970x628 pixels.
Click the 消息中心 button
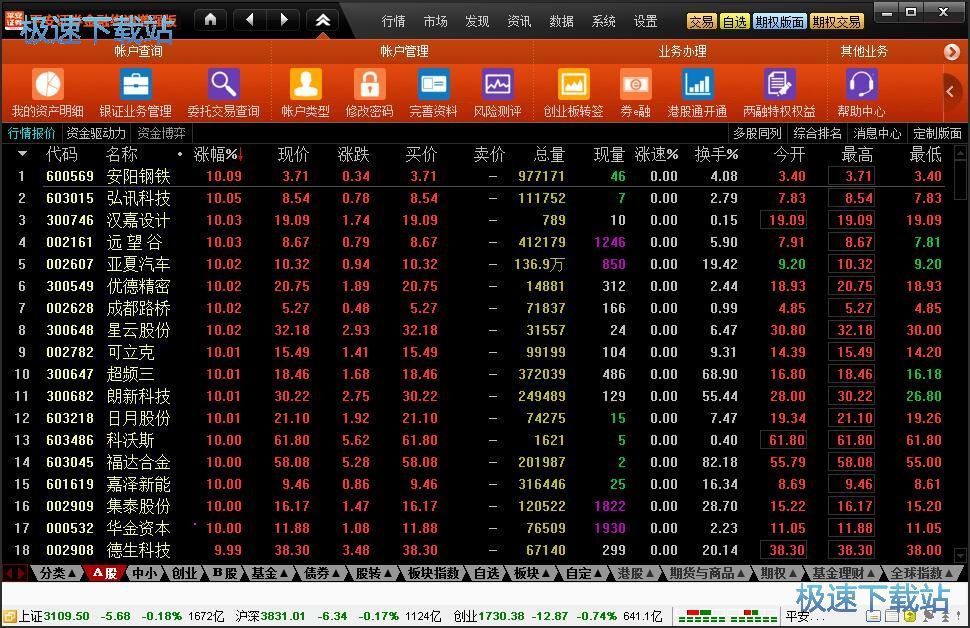877,133
